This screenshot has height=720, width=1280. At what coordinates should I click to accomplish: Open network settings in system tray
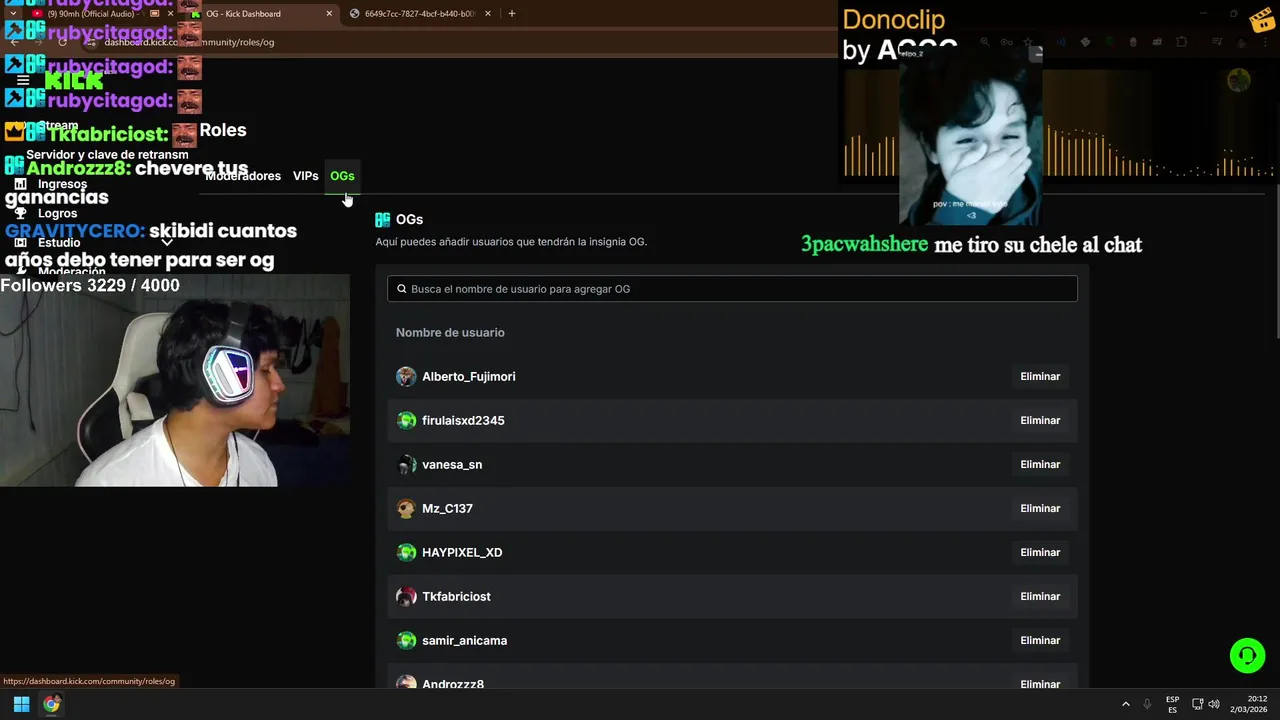(1197, 704)
